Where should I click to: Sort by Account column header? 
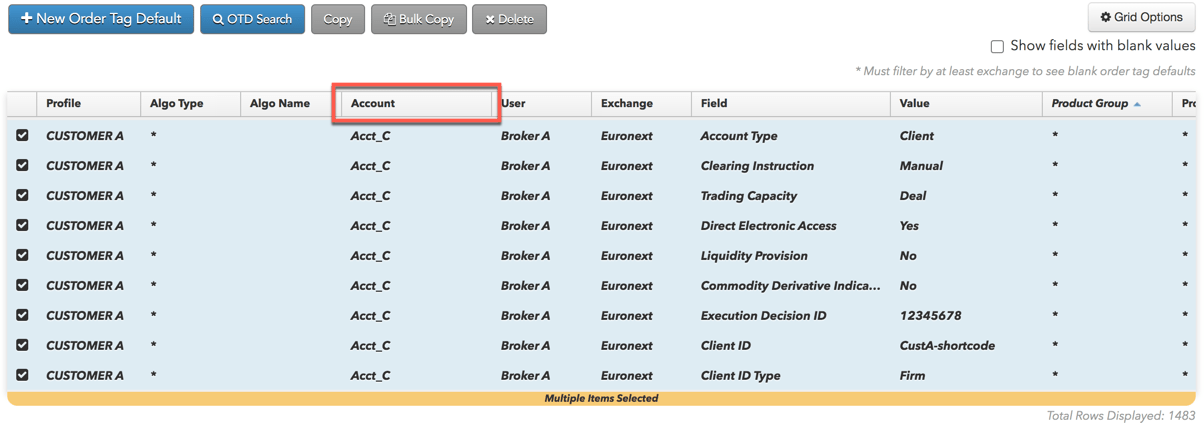[x=416, y=104]
